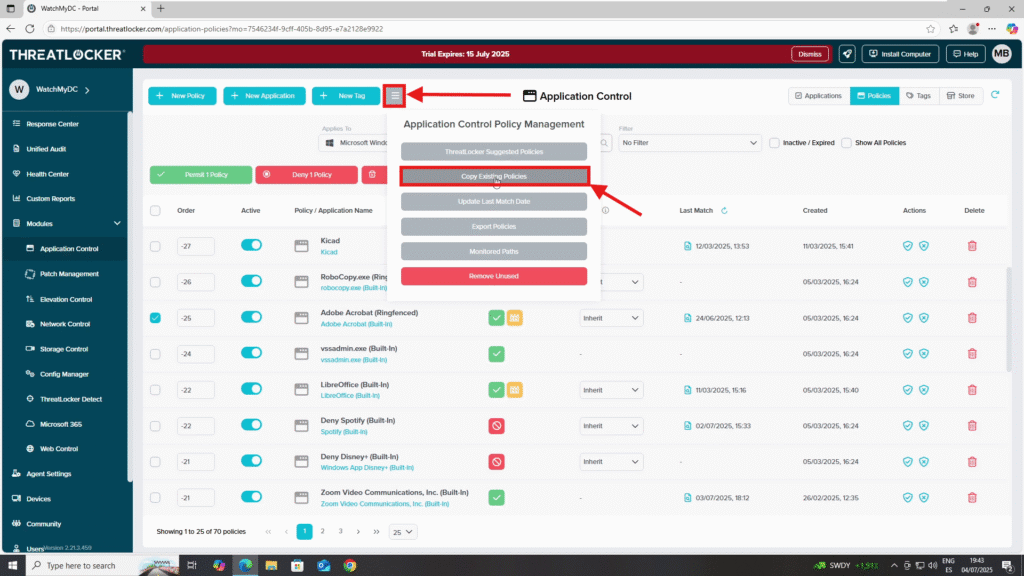This screenshot has width=1024, height=576.
Task: Click the Windows Start button
Action: (12, 566)
